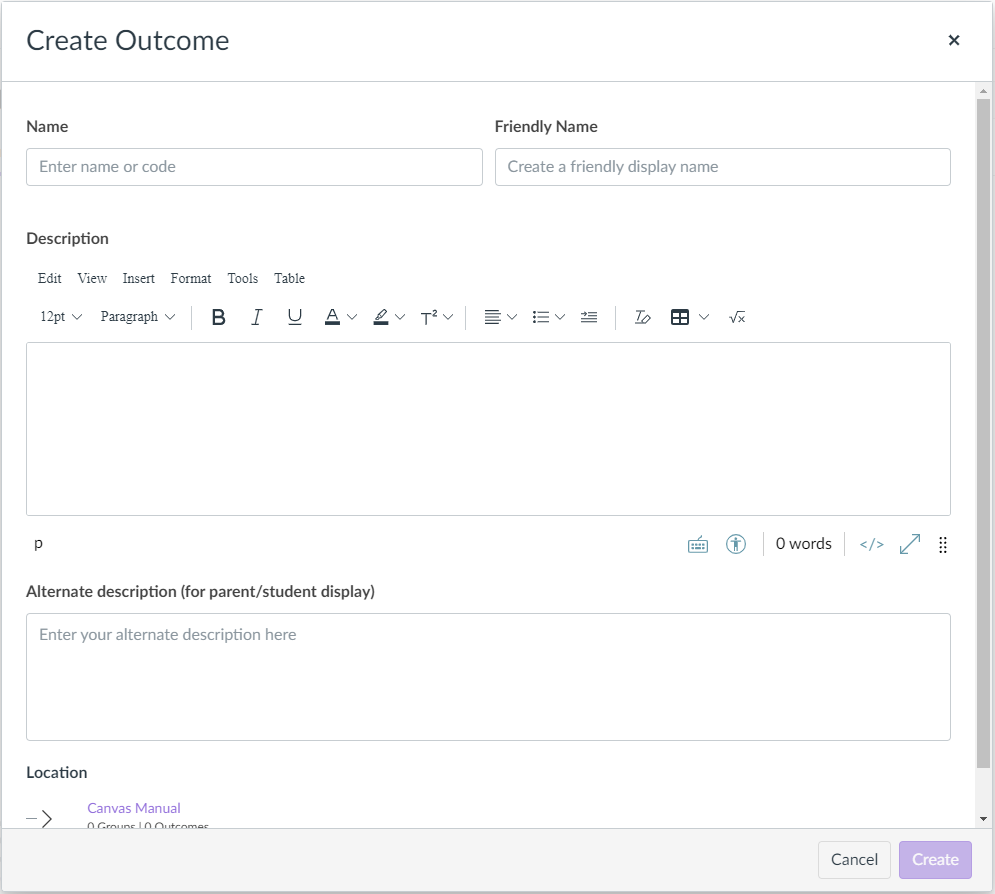Apply underline formatting

click(295, 317)
